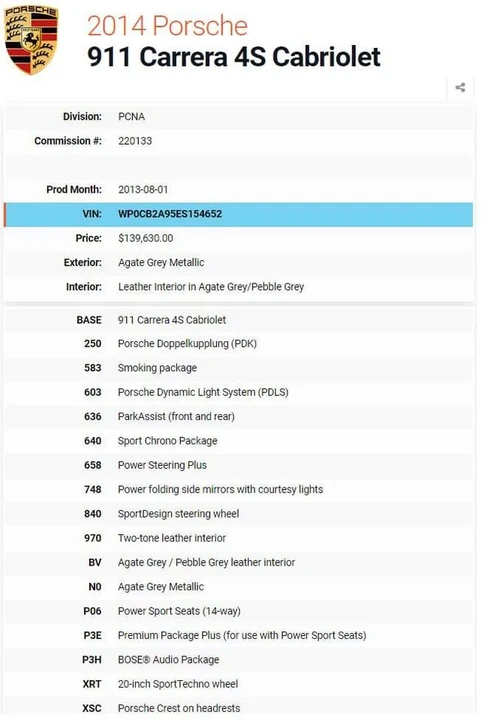Click option P06 Power Sport Seats (14-way)

[239, 611]
